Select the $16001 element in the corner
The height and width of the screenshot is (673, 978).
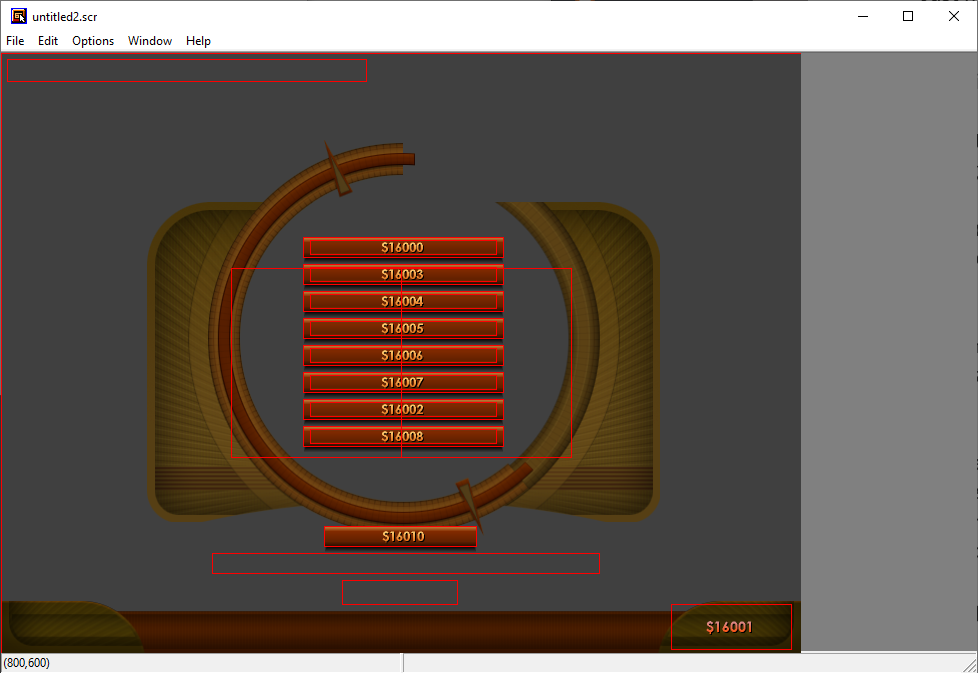coord(731,627)
